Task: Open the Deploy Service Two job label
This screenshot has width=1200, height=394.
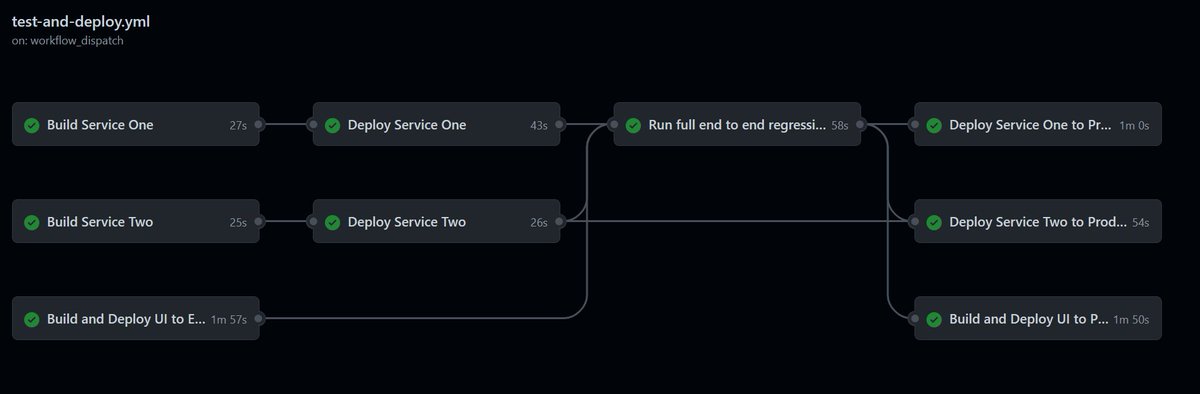Action: (x=407, y=222)
